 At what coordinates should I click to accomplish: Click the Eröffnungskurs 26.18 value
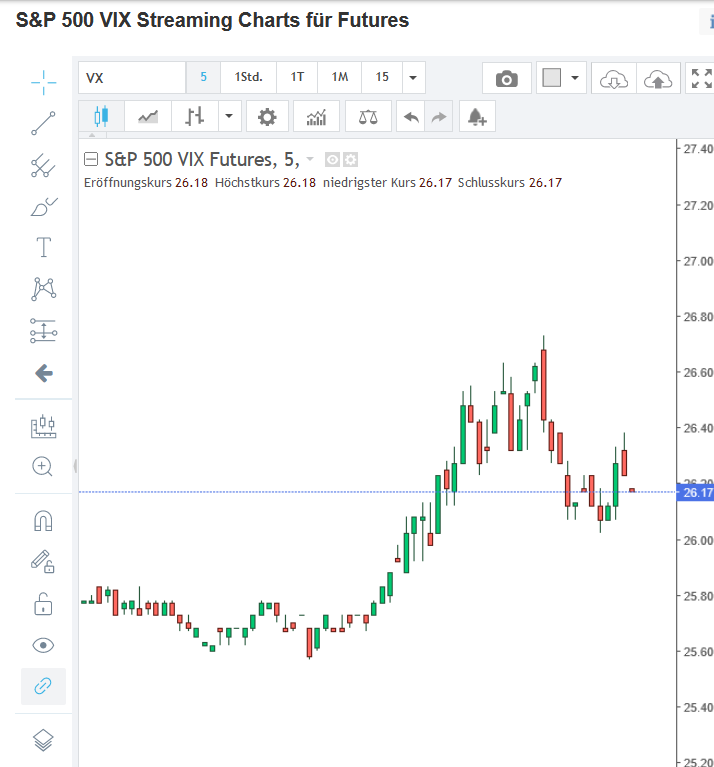pyautogui.click(x=191, y=182)
